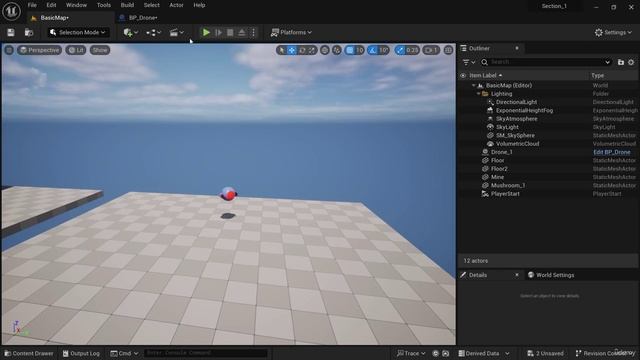Open the Actor menu
The image size is (640, 360).
176,5
